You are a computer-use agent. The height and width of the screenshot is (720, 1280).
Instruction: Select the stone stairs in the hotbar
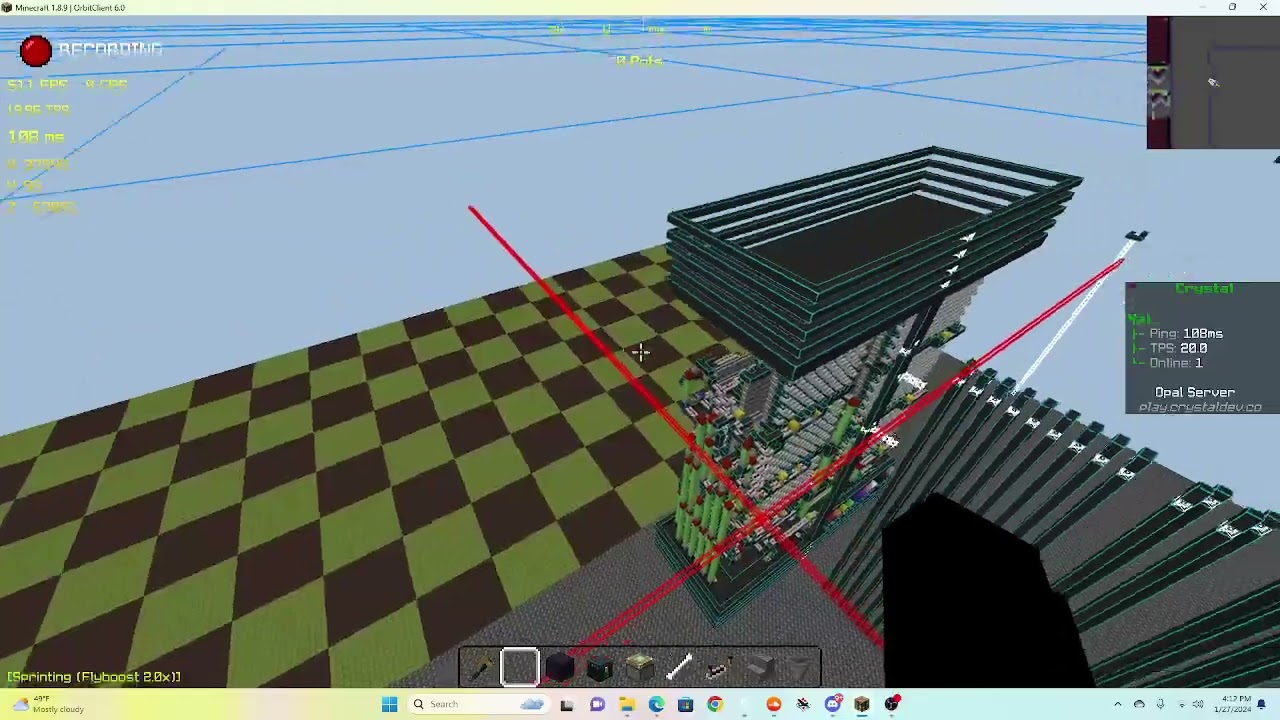pyautogui.click(x=760, y=668)
